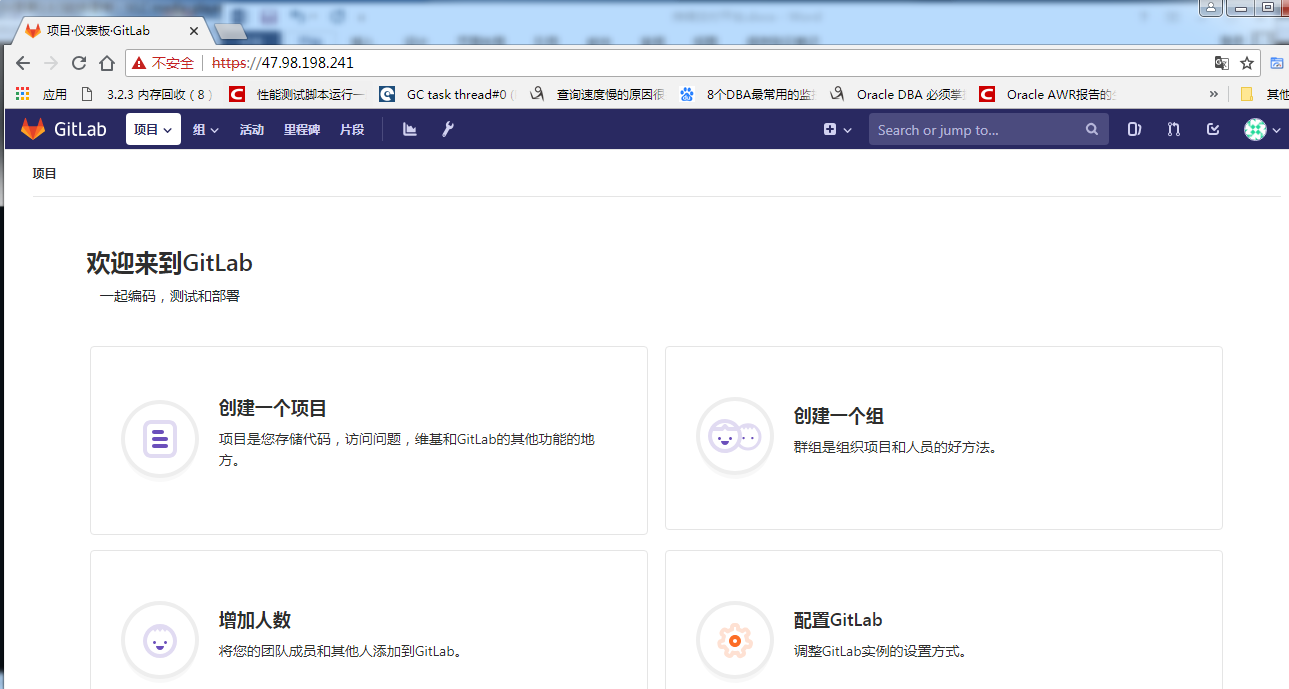1289x689 pixels.
Task: Bookmark this page with star icon
Action: (x=1247, y=63)
